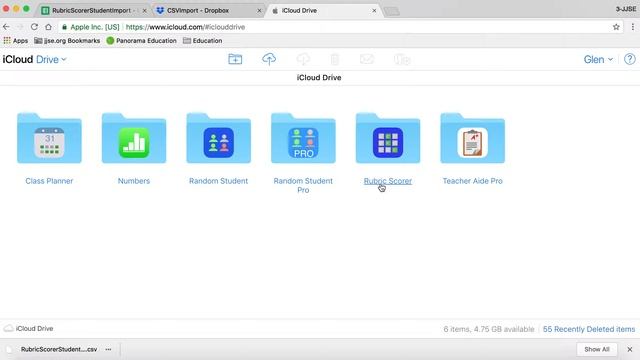The height and width of the screenshot is (360, 640).
Task: Click the Show All downloads button
Action: pyautogui.click(x=597, y=349)
